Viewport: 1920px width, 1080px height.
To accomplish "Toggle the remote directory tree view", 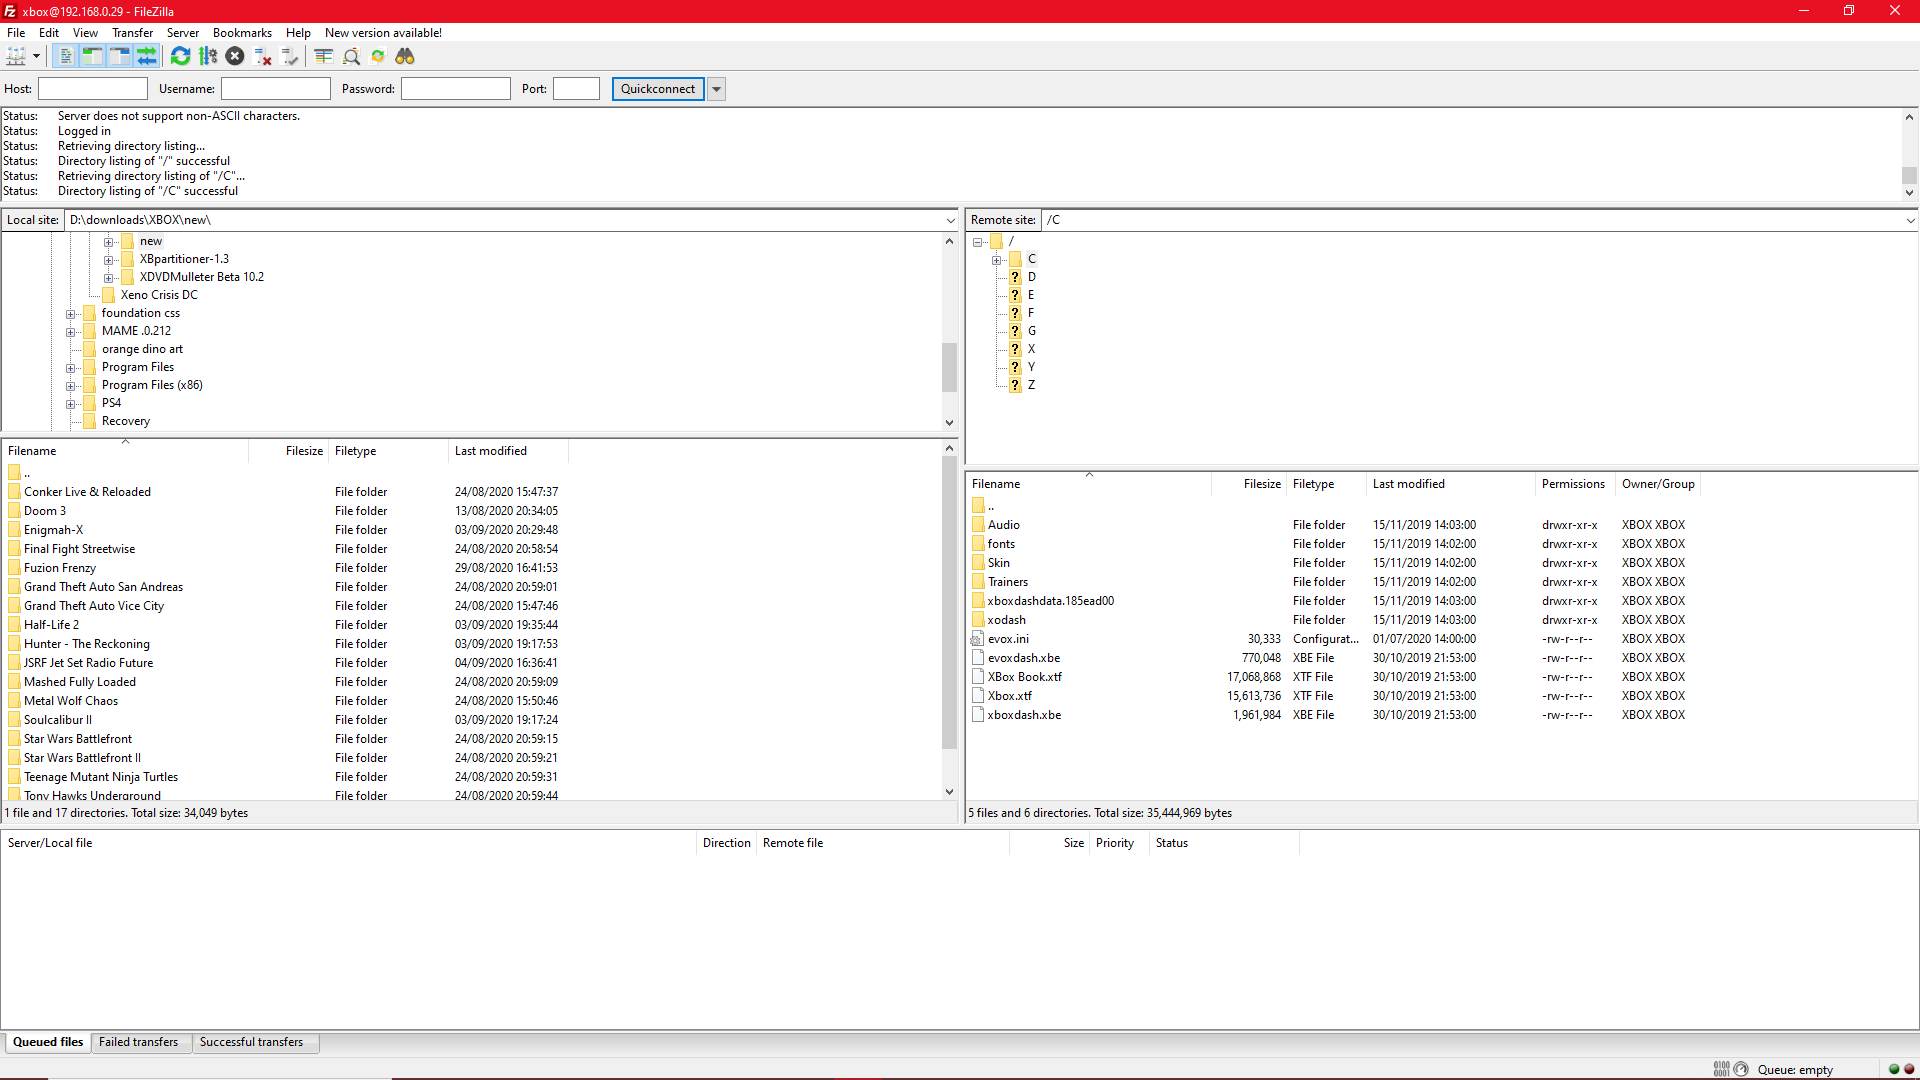I will (119, 57).
